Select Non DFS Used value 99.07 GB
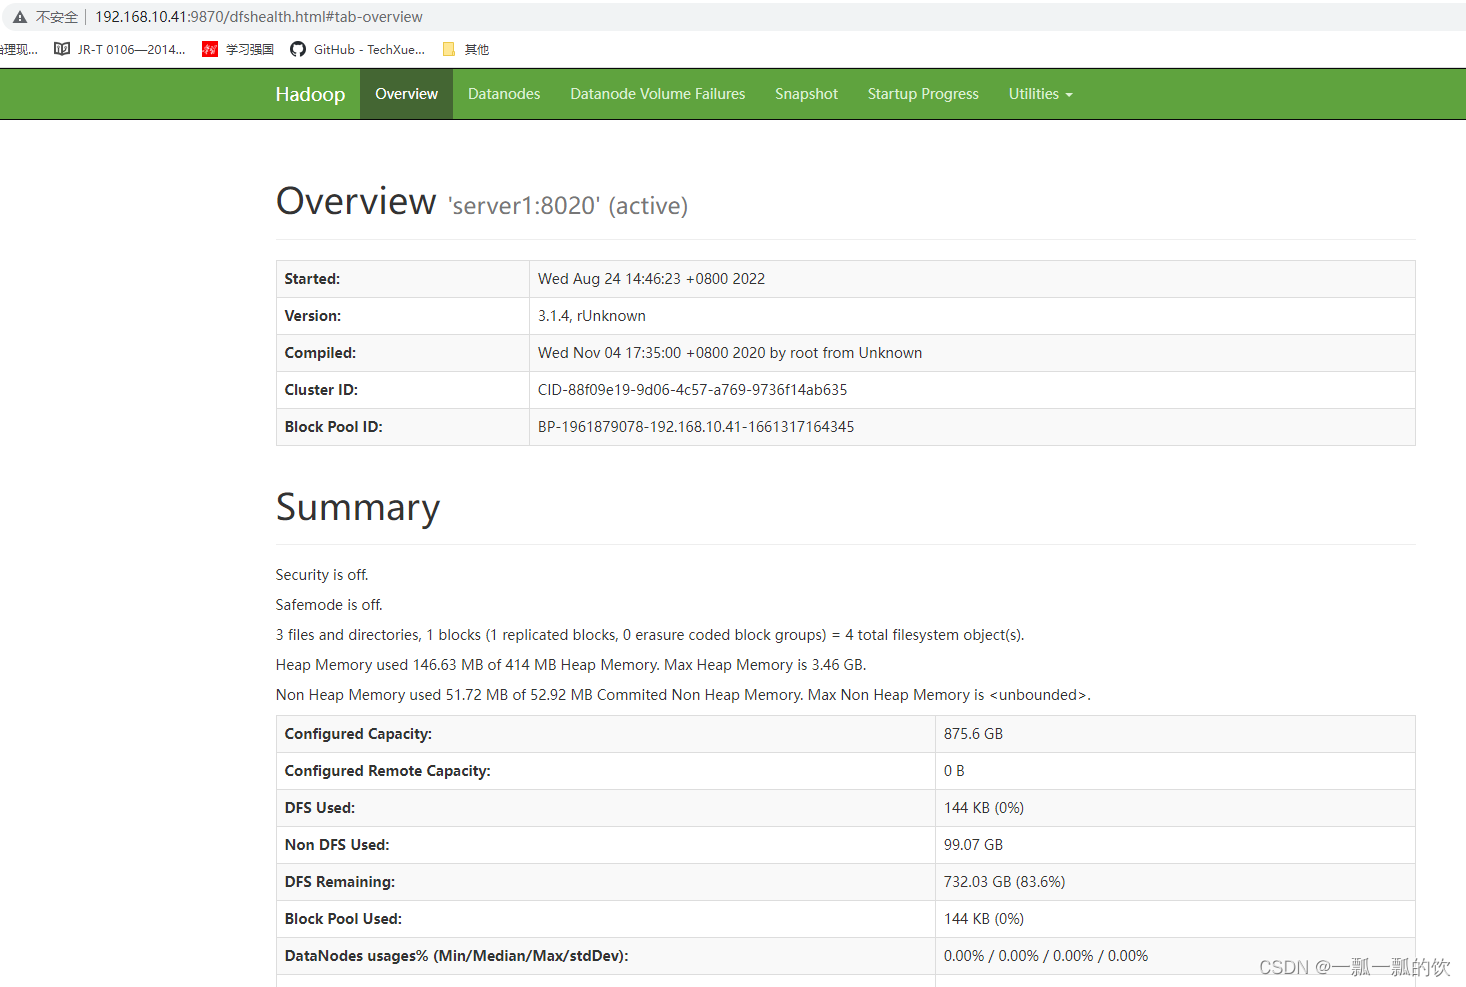This screenshot has height=987, width=1466. click(973, 845)
